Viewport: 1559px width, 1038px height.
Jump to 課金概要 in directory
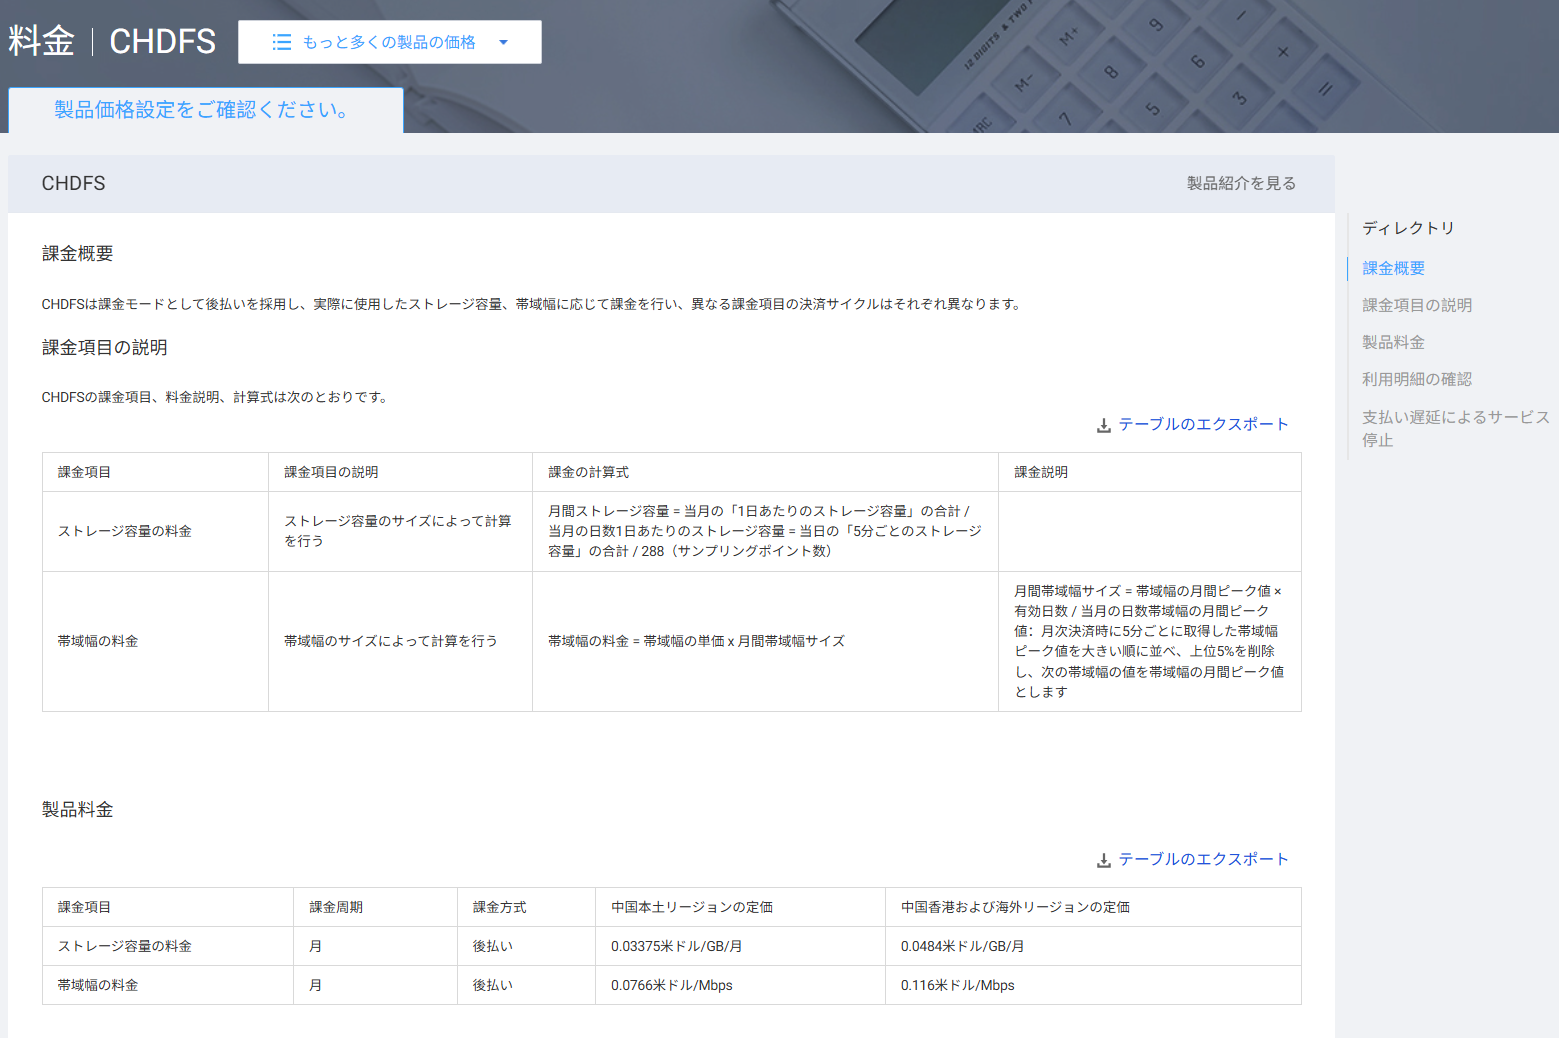click(1393, 268)
